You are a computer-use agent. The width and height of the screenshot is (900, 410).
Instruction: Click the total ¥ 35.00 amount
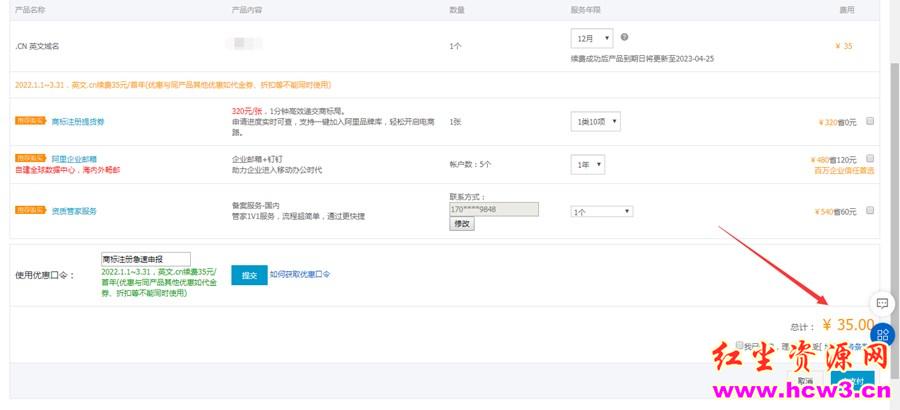tap(848, 325)
